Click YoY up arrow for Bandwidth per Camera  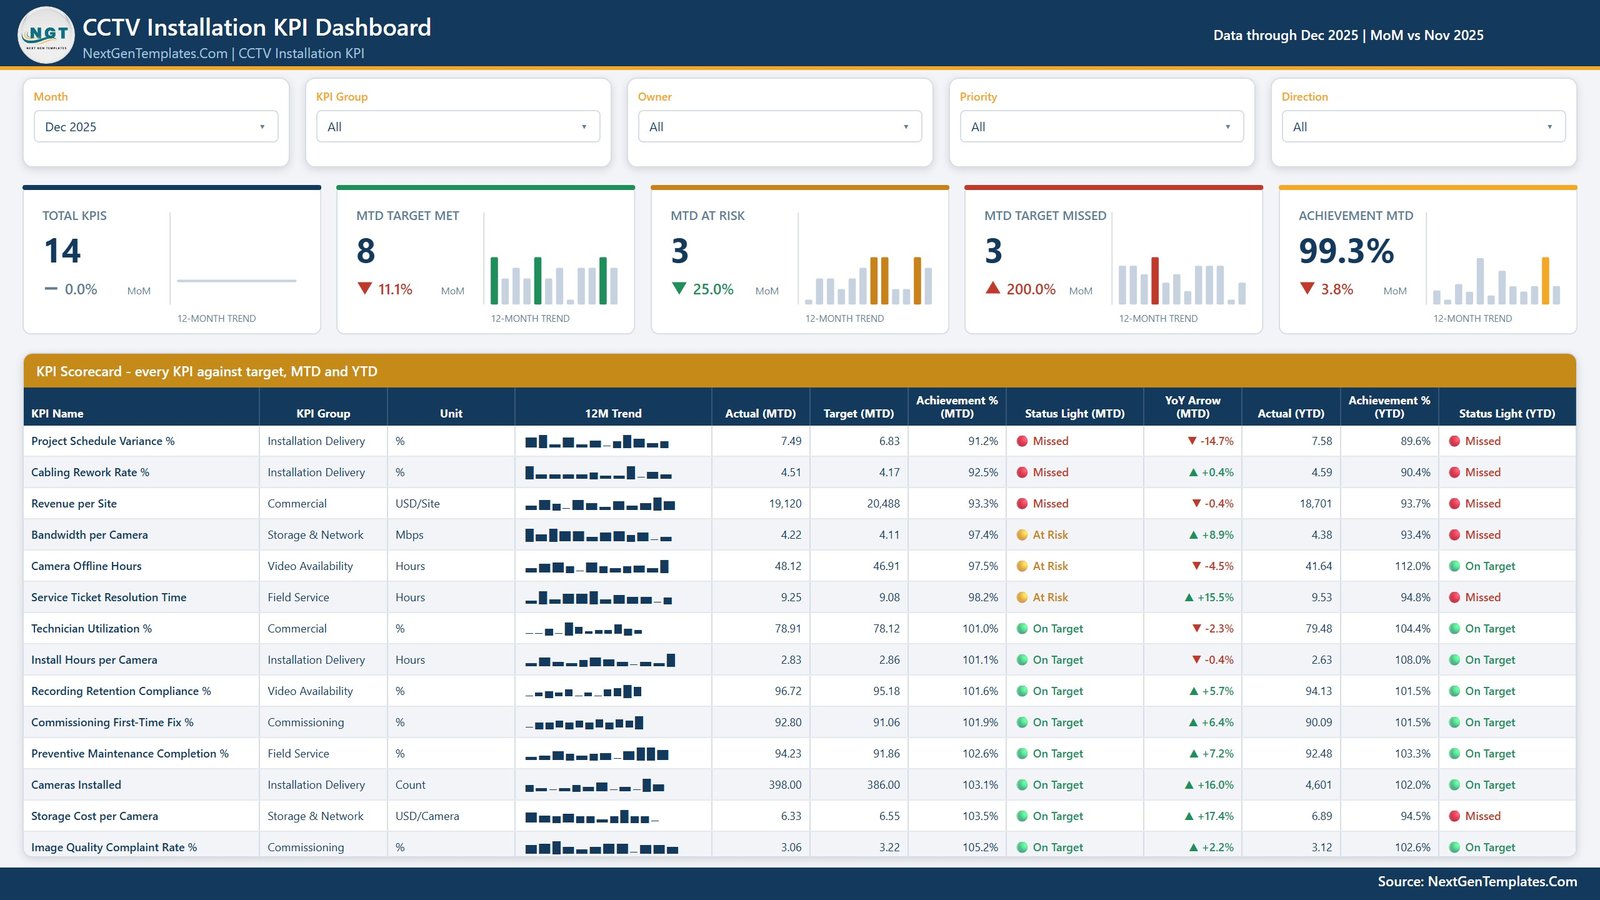click(x=1193, y=535)
